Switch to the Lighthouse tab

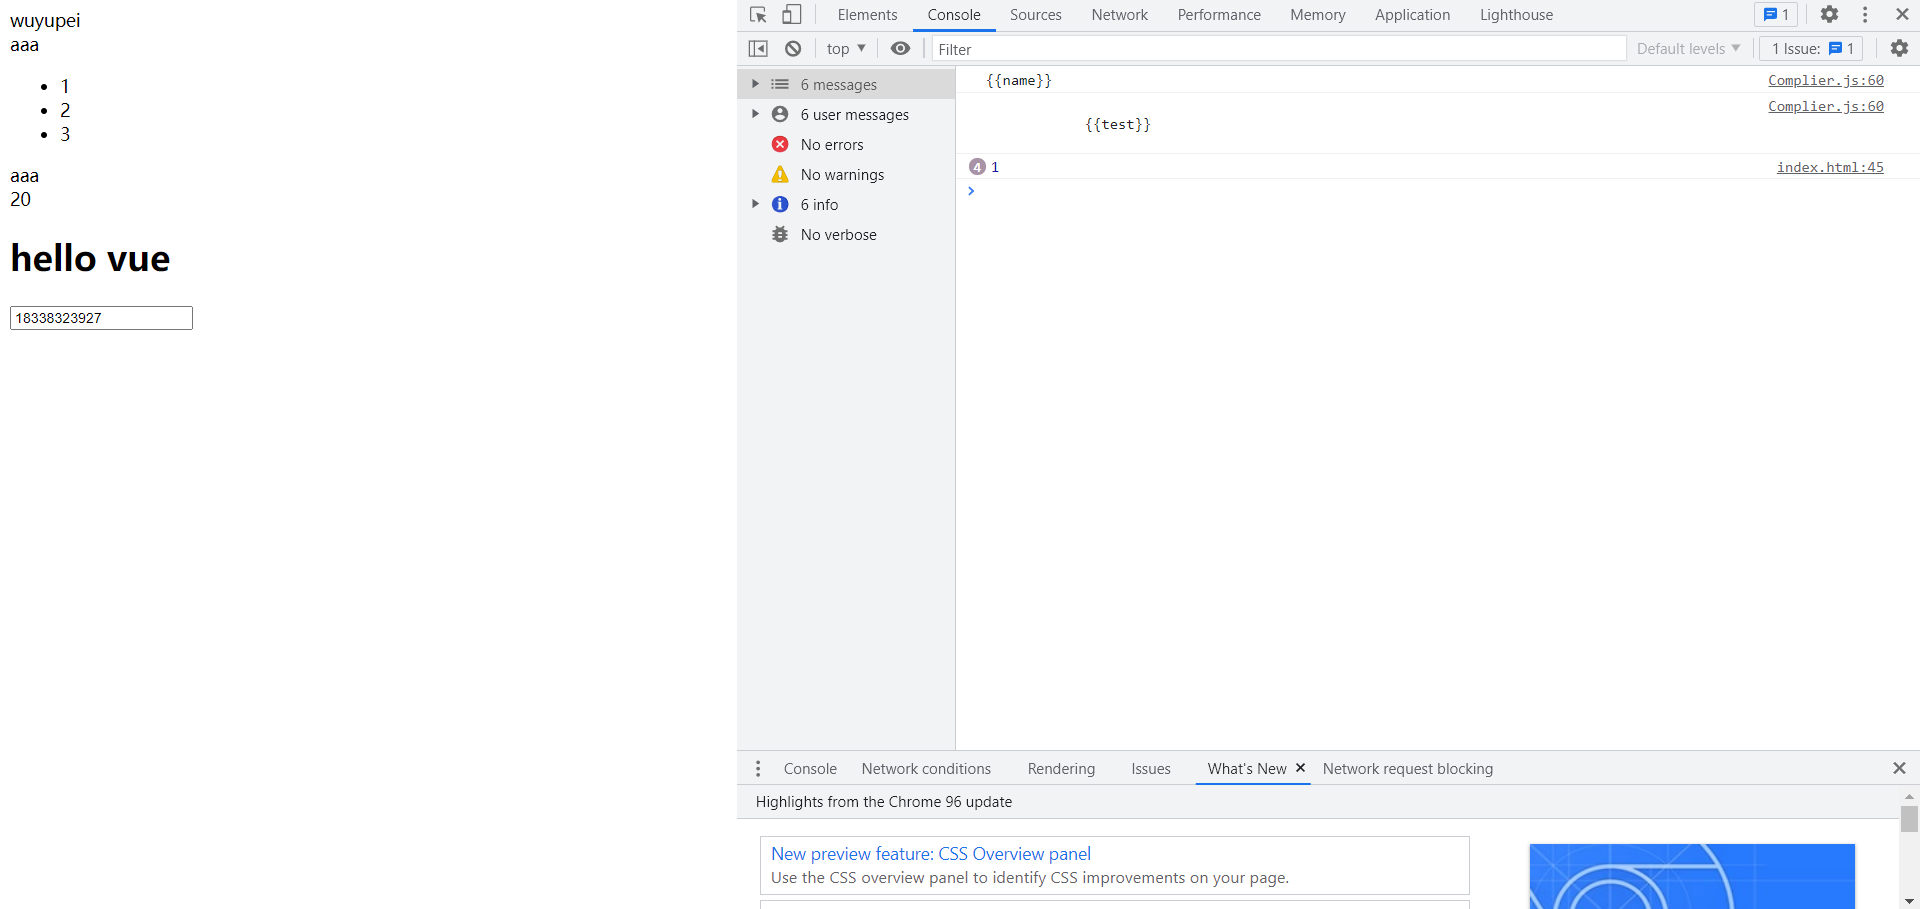(1516, 15)
